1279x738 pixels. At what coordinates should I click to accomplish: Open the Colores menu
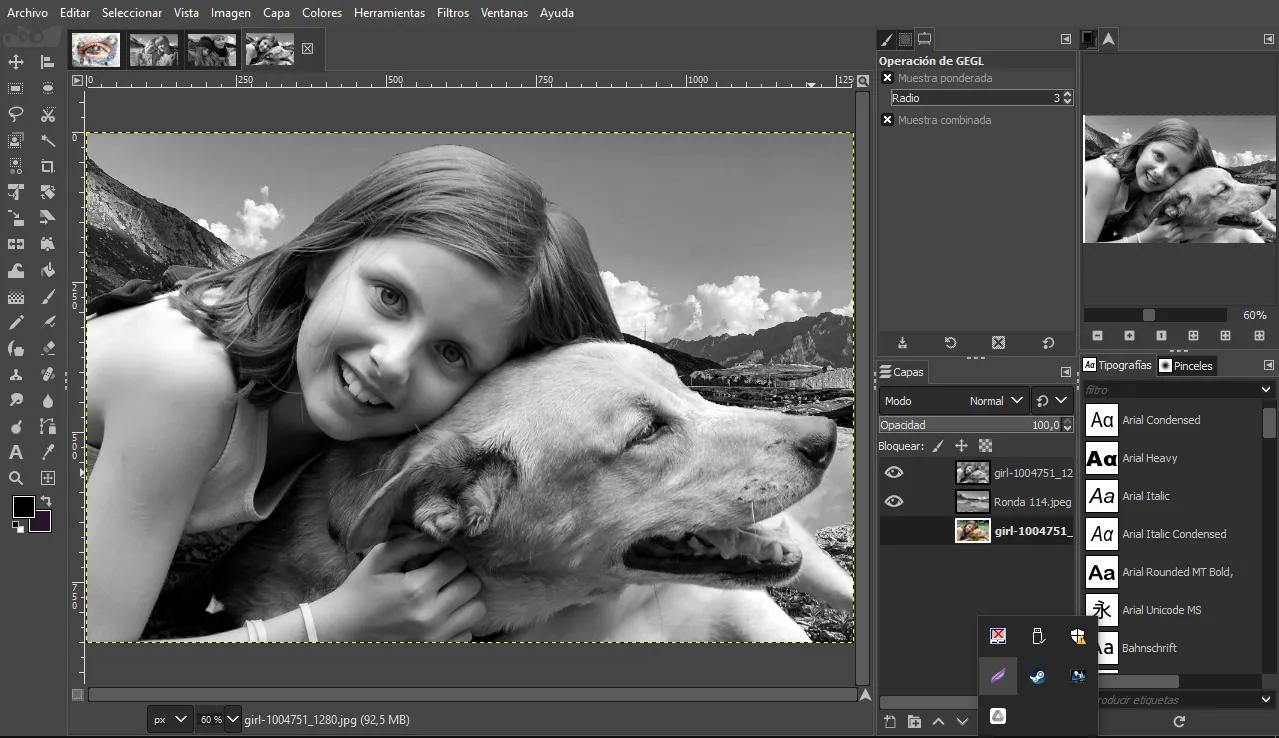pos(322,13)
